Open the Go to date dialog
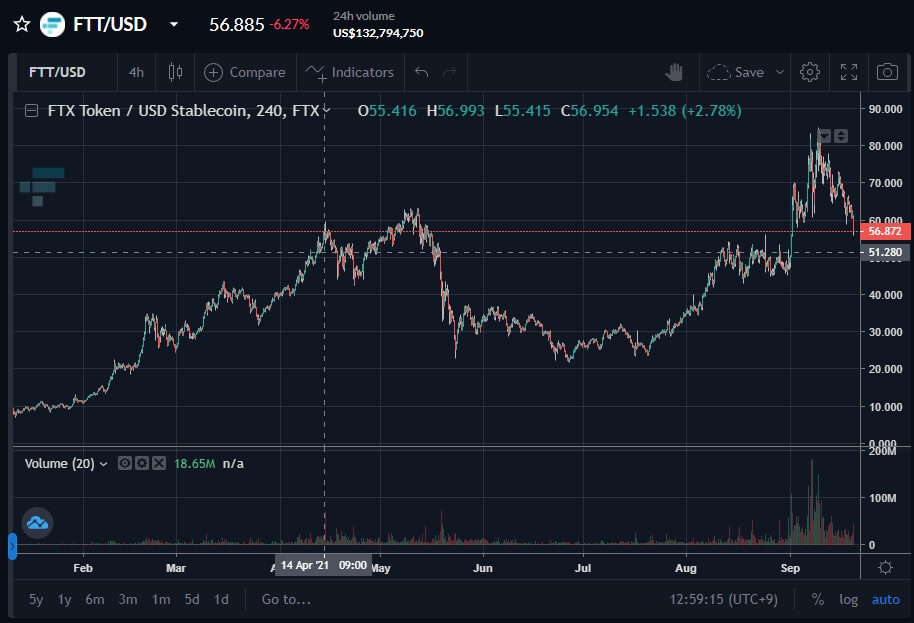 click(x=286, y=599)
